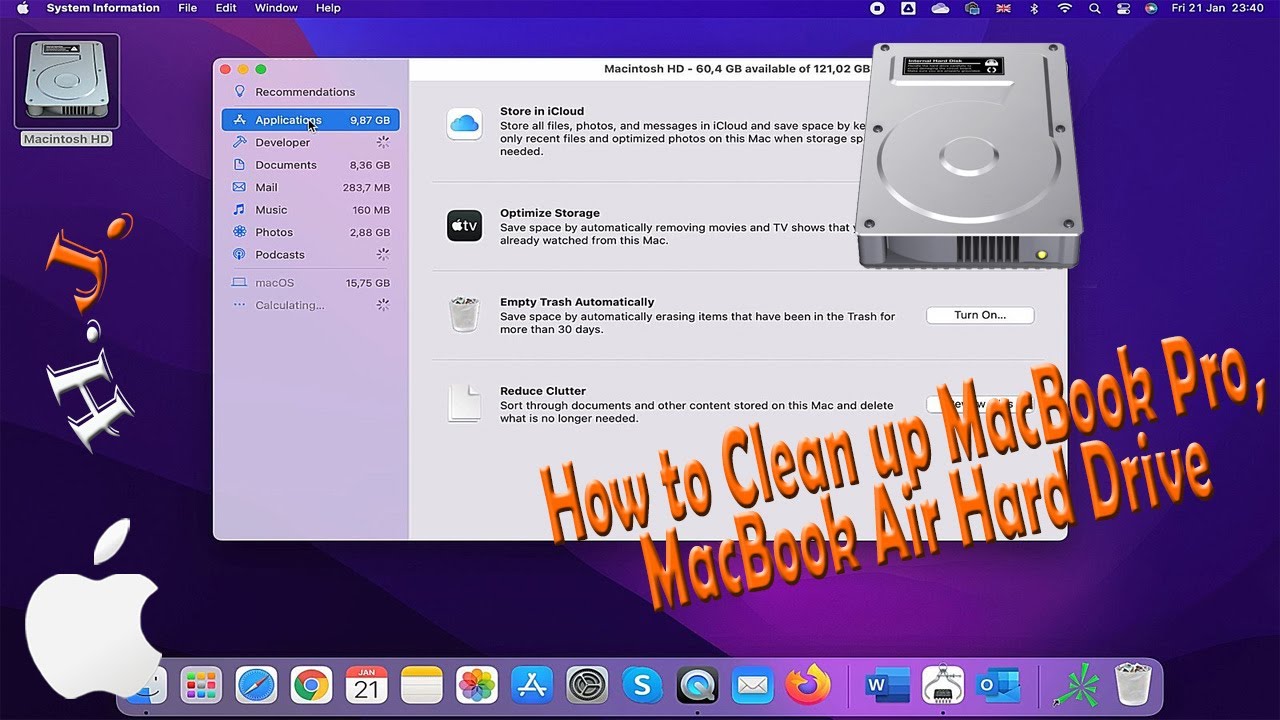The width and height of the screenshot is (1280, 720).
Task: Open the Window menu
Action: 276,8
